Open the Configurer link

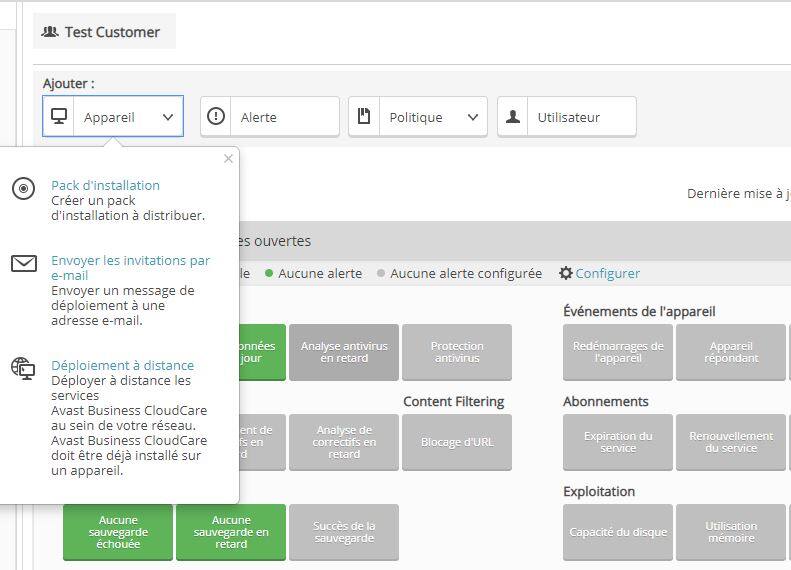(607, 273)
